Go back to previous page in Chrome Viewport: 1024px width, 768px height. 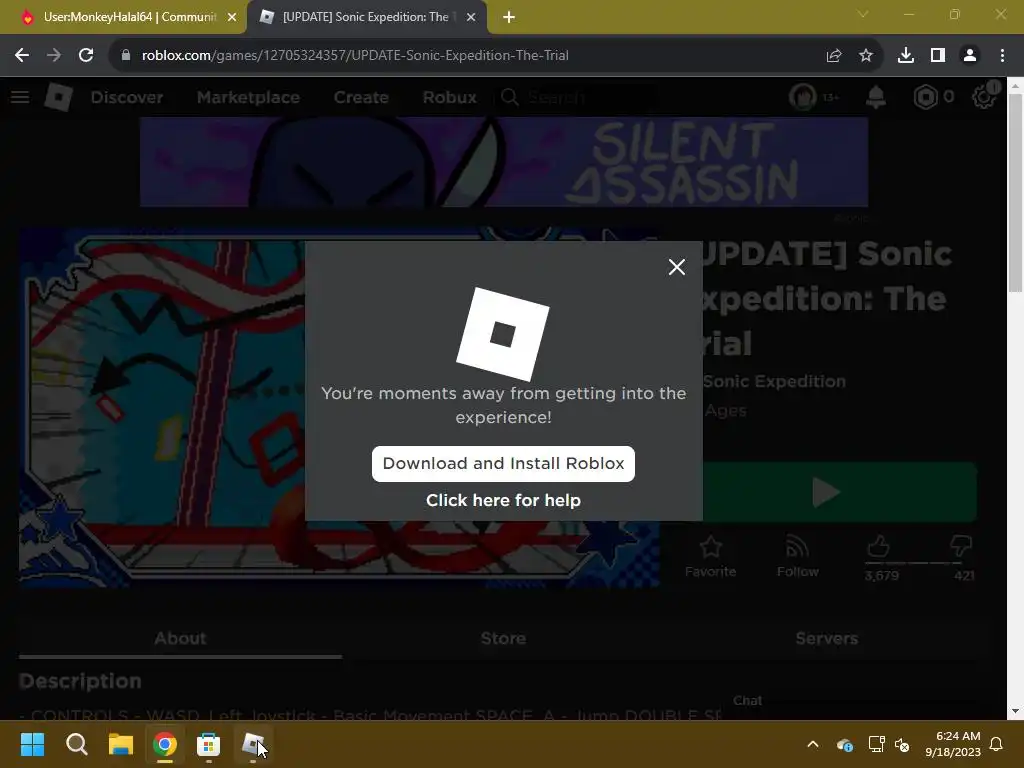(x=22, y=56)
